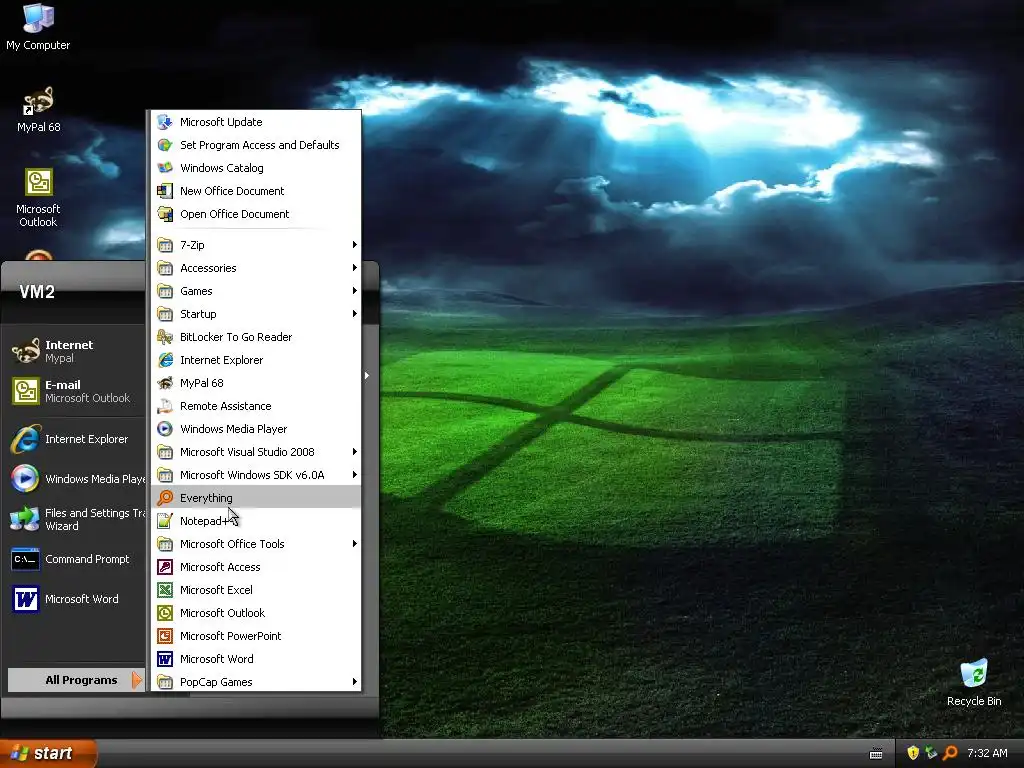Launch Internet Mypal from pinned list
This screenshot has height=768, width=1024.
pos(75,351)
